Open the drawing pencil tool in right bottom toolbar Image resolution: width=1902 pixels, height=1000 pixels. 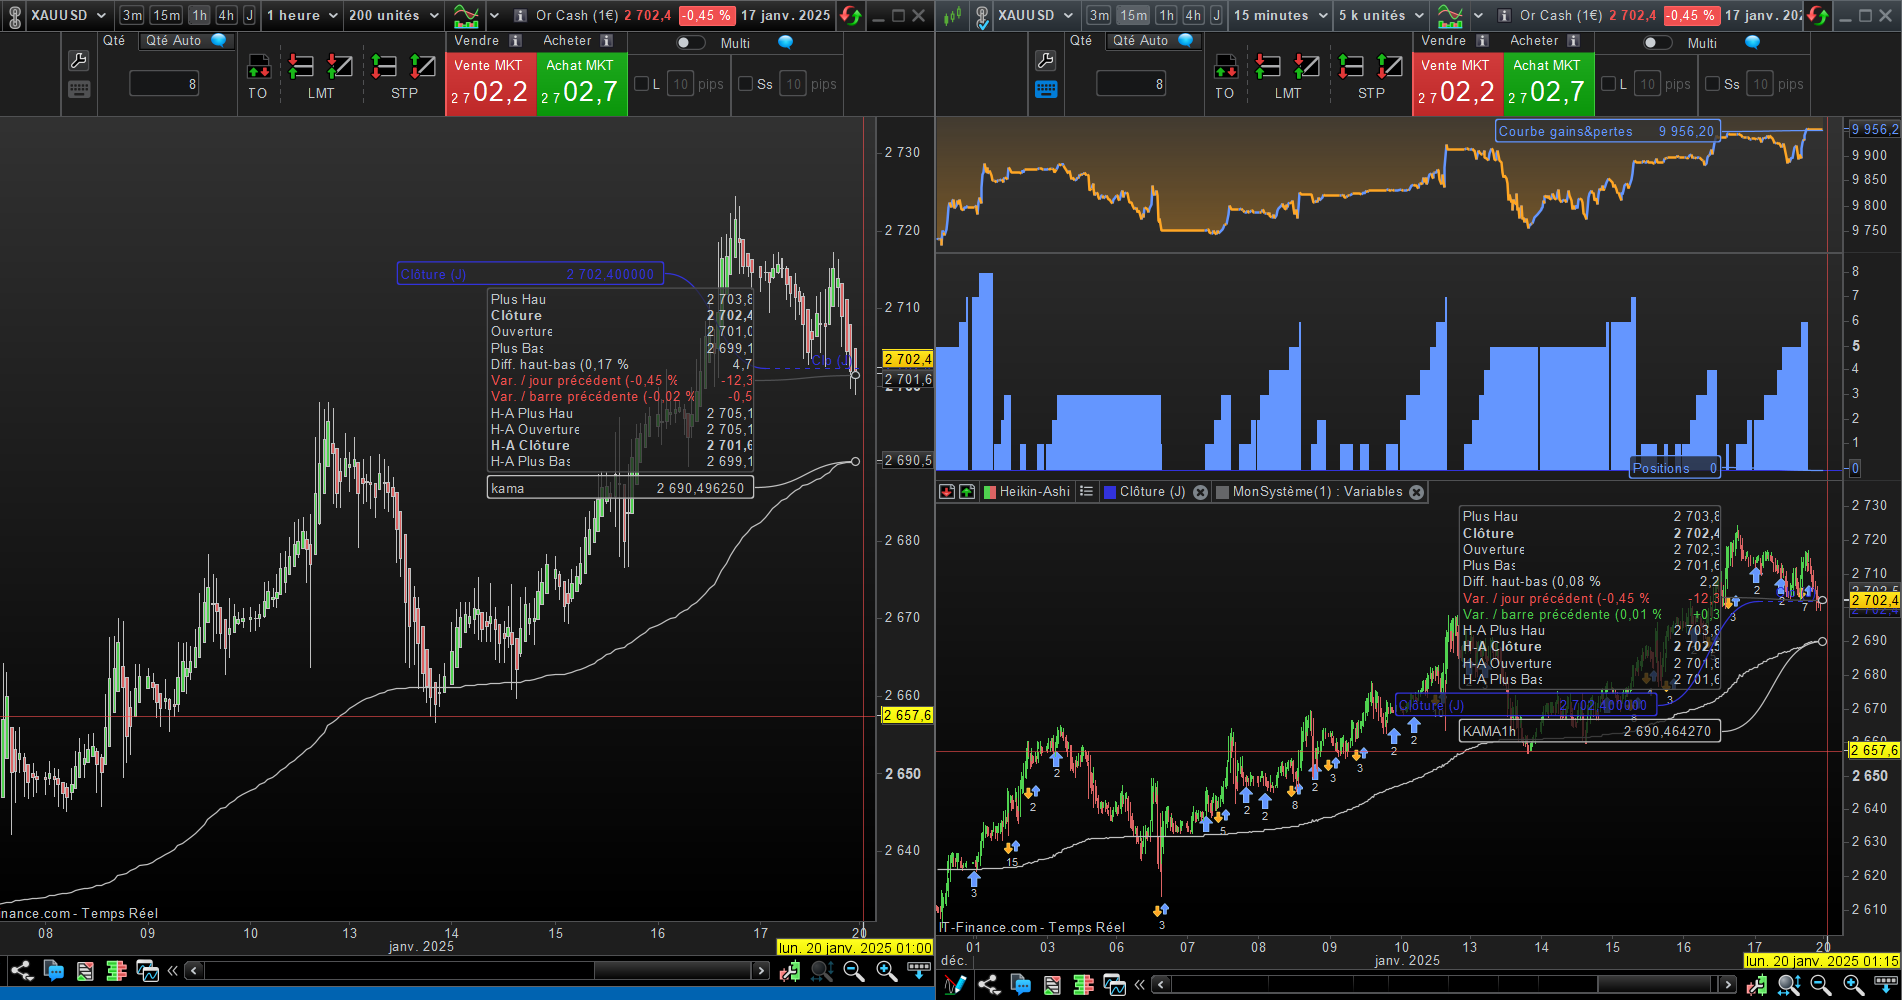coord(955,985)
